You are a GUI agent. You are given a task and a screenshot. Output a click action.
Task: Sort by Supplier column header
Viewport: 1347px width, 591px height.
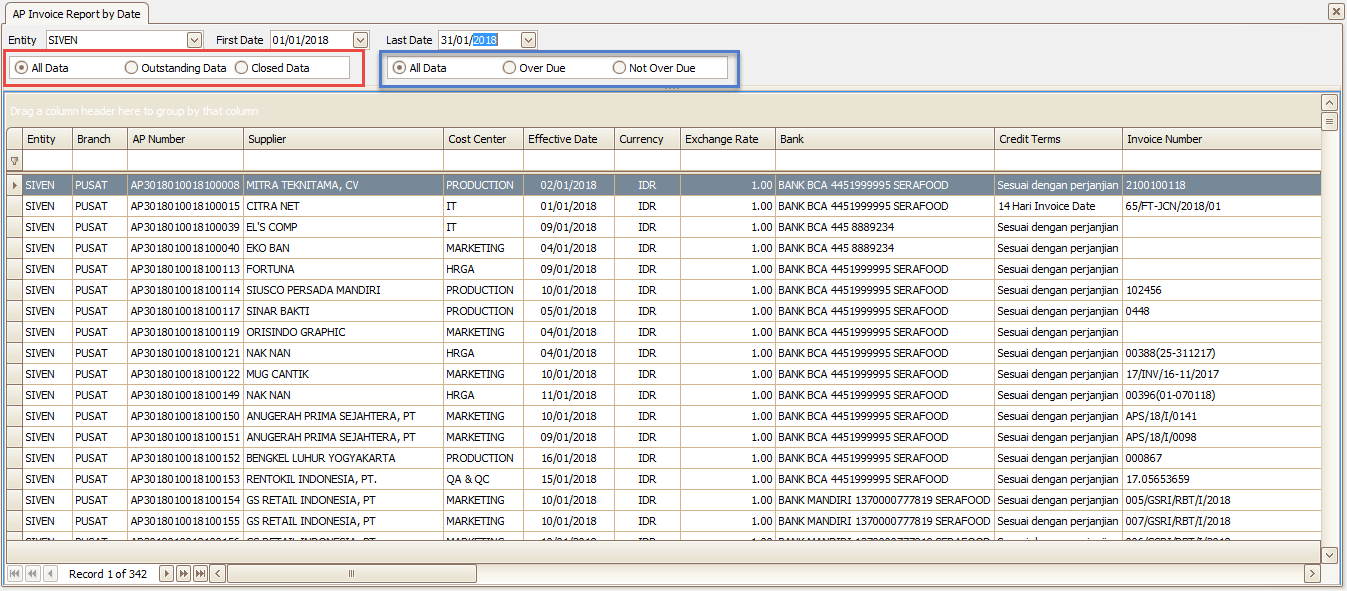point(344,139)
